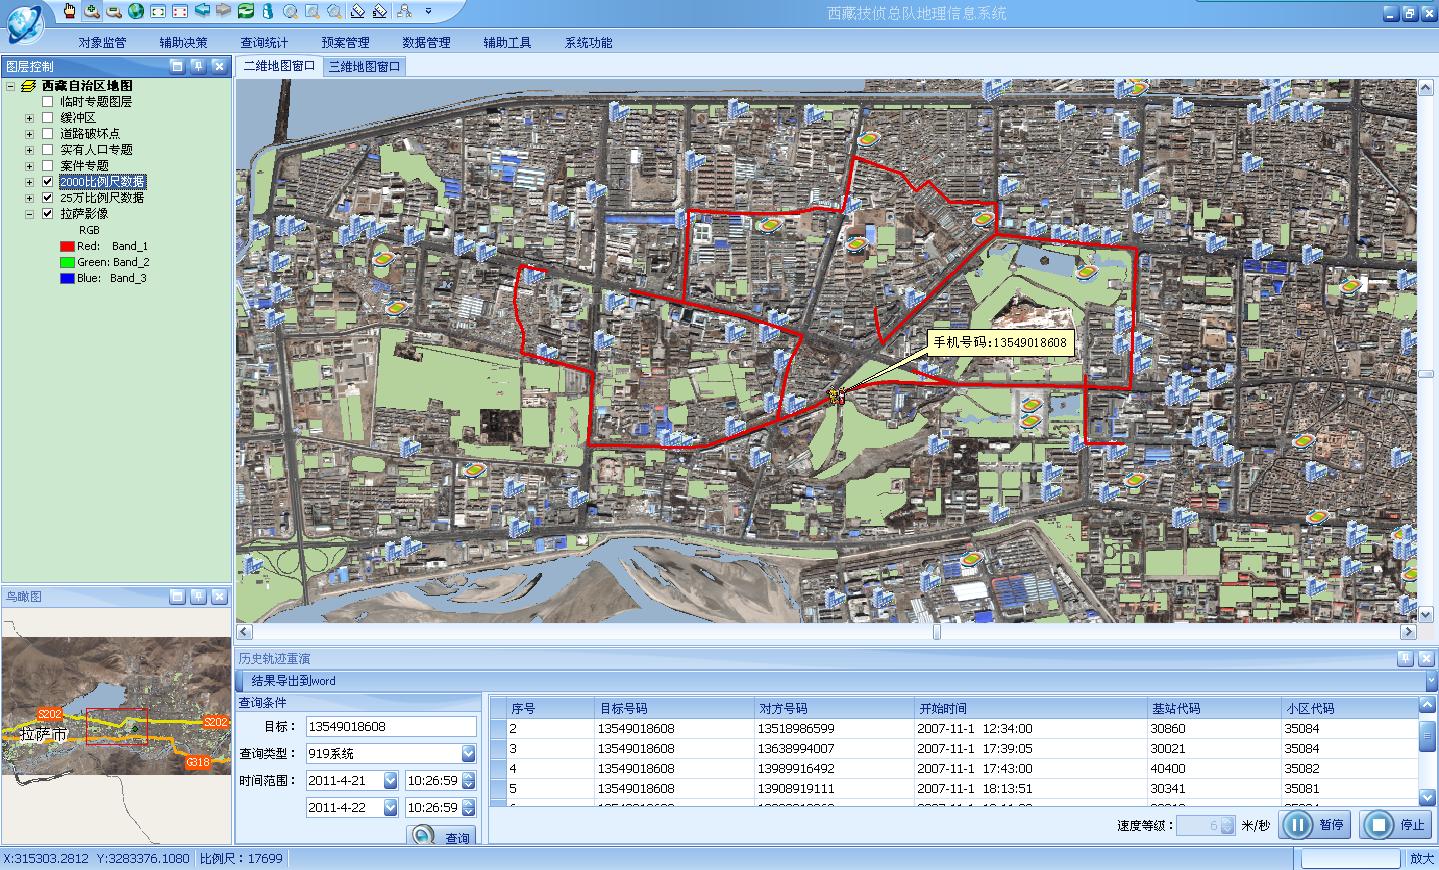Open the 2011-4-21 start date dropdown

click(390, 781)
